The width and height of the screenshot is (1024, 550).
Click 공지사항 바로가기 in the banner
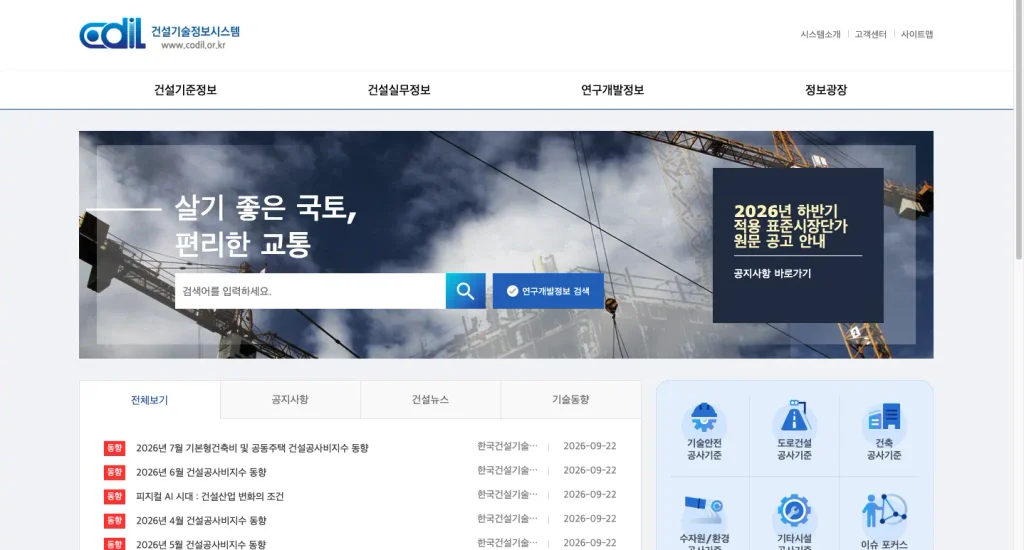click(x=772, y=274)
